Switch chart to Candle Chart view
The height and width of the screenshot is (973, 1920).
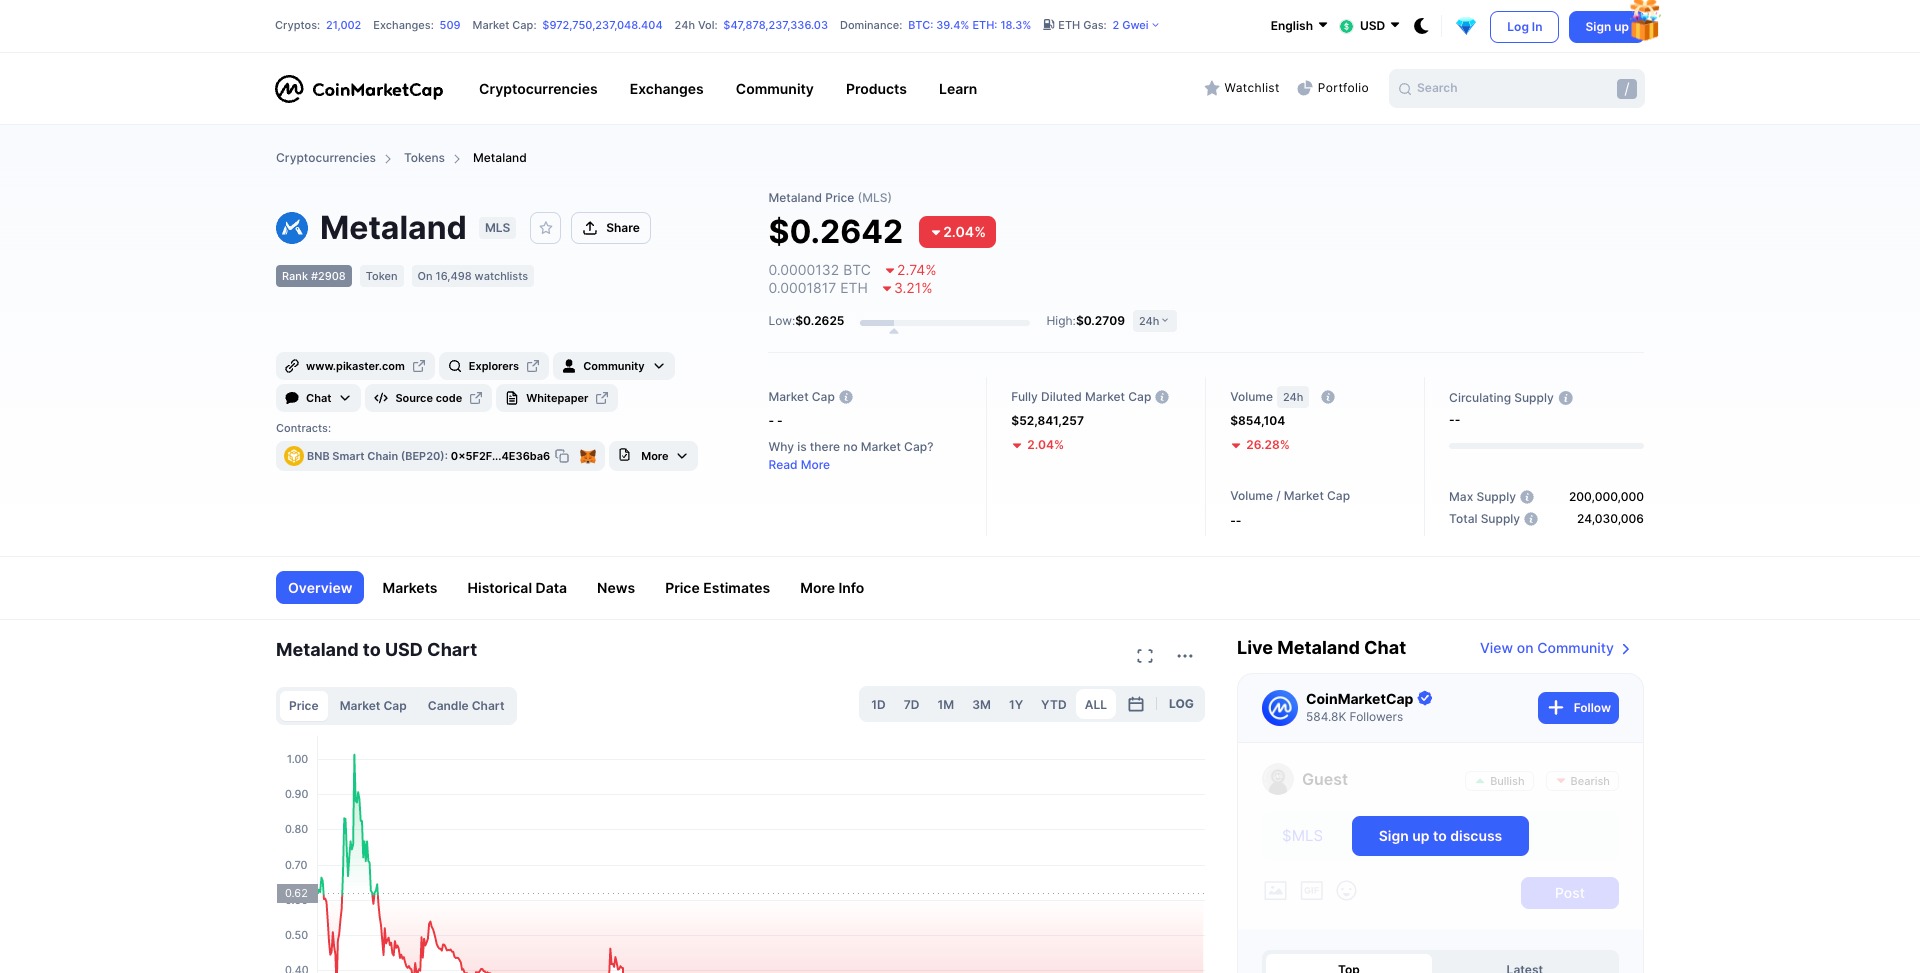click(x=466, y=706)
